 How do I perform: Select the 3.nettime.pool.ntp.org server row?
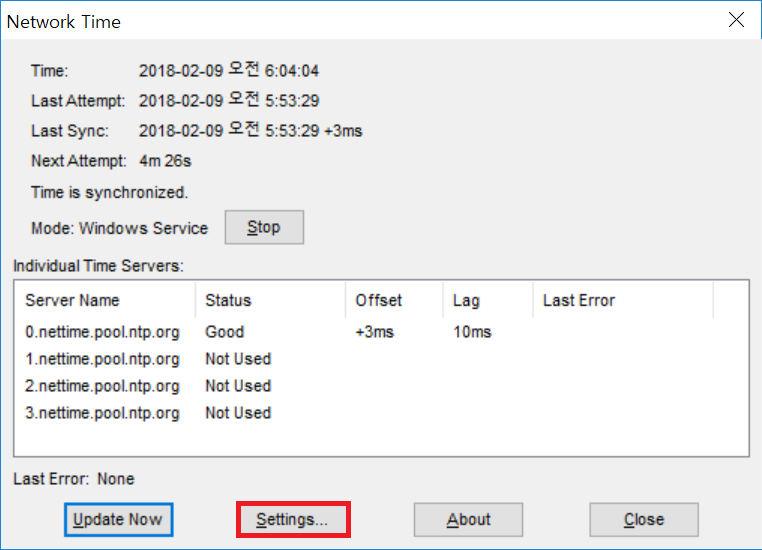(x=381, y=413)
